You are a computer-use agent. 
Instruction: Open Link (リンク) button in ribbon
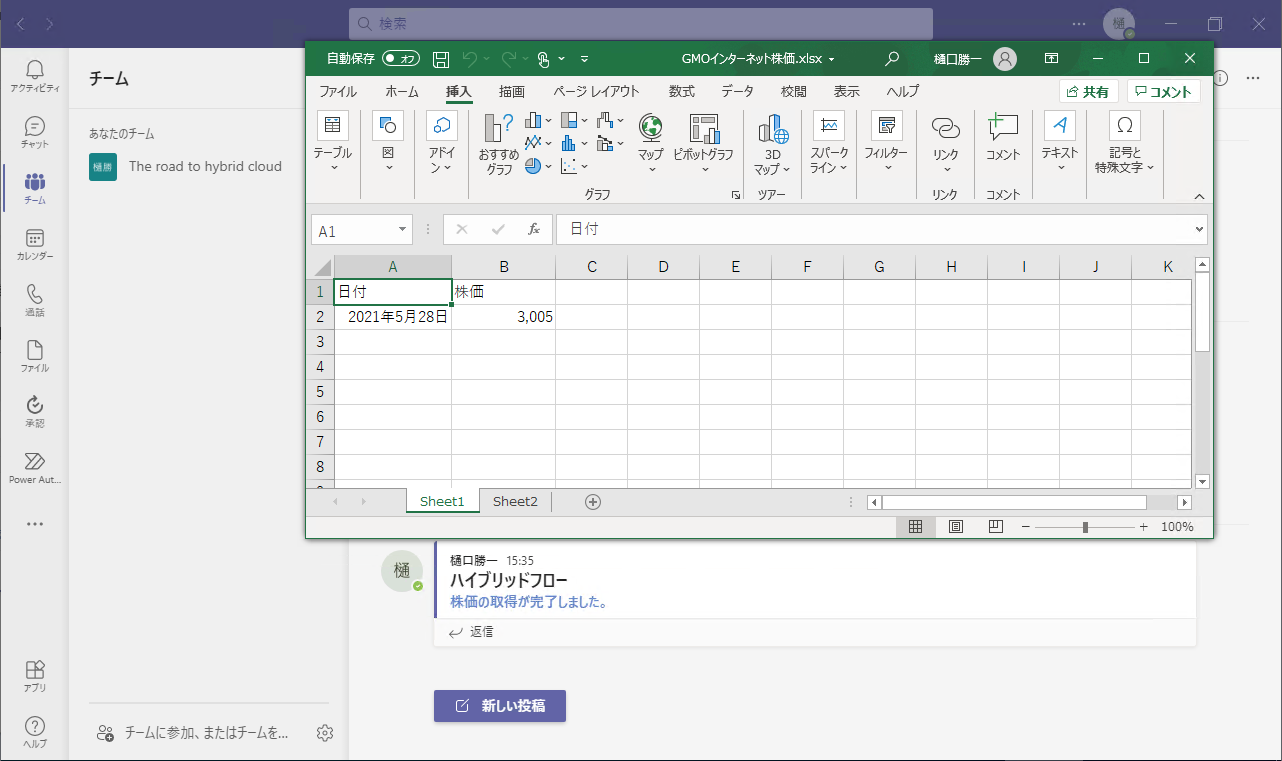point(945,143)
